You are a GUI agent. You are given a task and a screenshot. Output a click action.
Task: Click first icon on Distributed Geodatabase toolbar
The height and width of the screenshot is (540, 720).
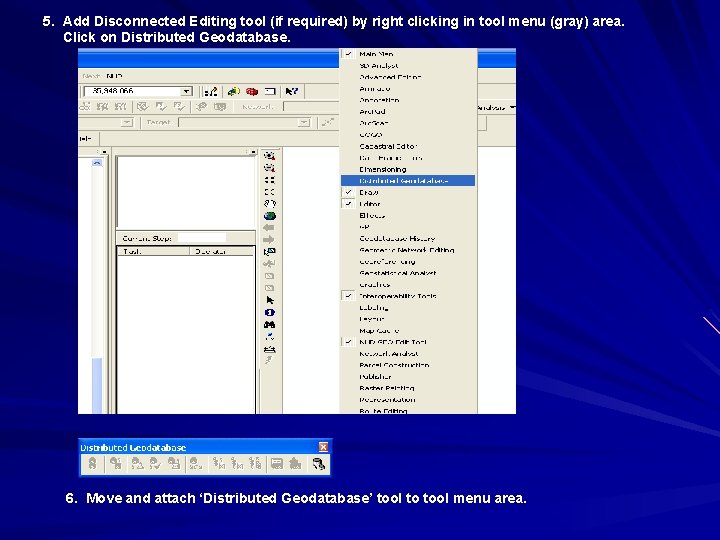pyautogui.click(x=93, y=463)
